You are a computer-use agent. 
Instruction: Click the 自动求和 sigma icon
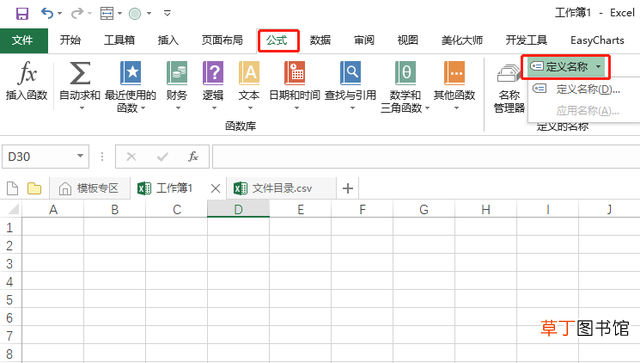click(x=80, y=73)
